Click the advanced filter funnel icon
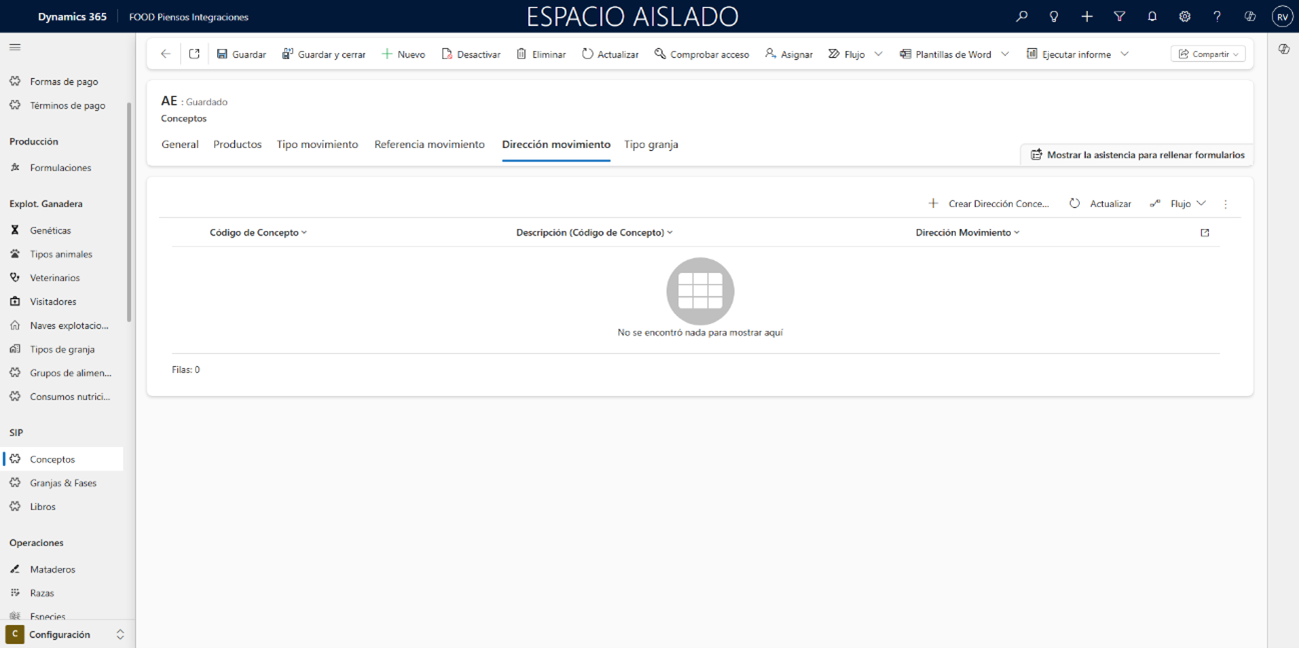1299x648 pixels. pos(1119,17)
